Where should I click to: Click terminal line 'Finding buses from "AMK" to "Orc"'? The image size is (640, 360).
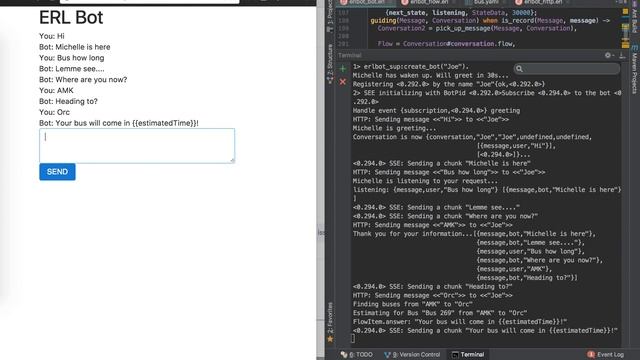click(413, 304)
